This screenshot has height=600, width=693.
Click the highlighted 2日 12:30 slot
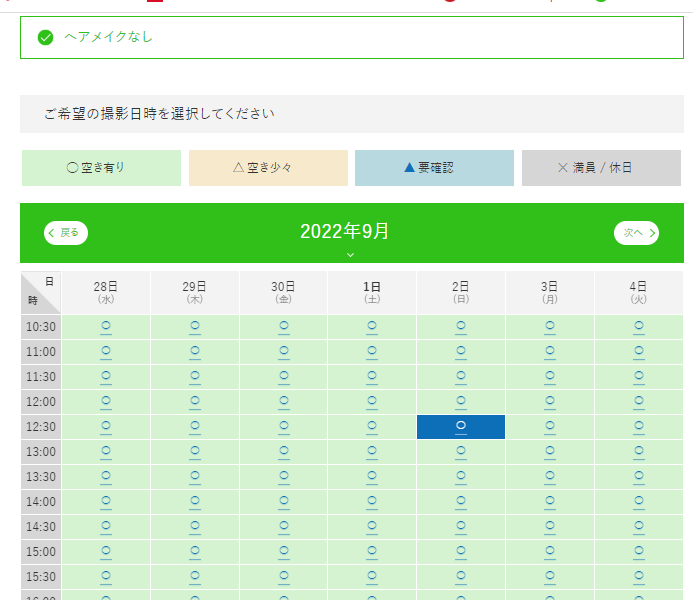pyautogui.click(x=461, y=426)
